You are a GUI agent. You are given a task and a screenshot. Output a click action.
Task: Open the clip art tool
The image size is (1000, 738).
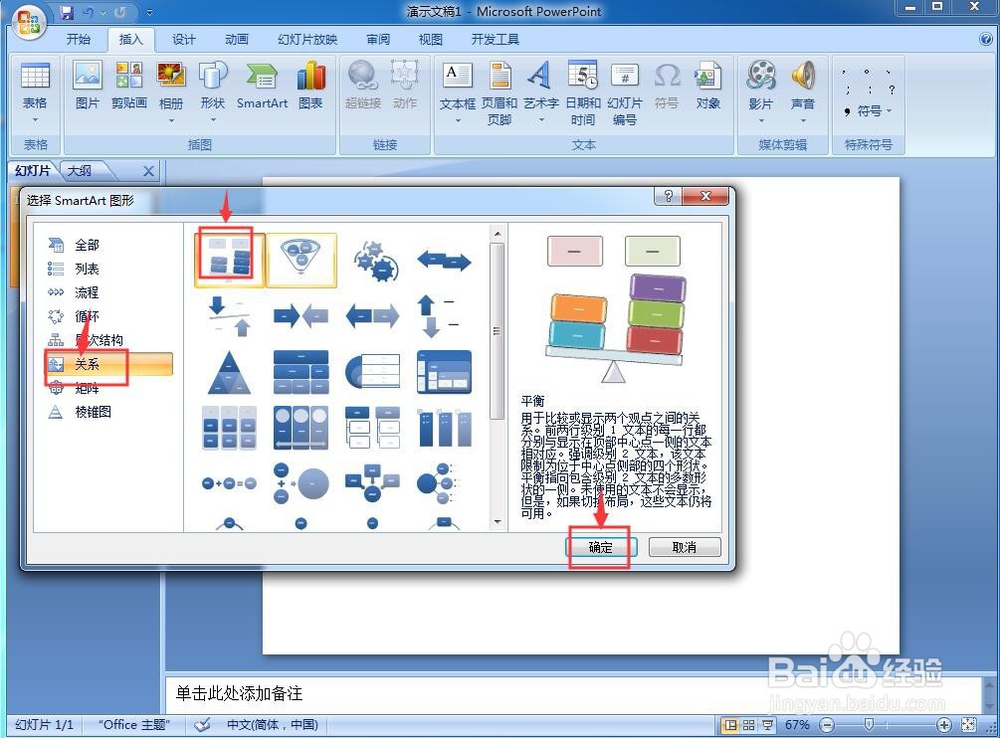[x=129, y=86]
